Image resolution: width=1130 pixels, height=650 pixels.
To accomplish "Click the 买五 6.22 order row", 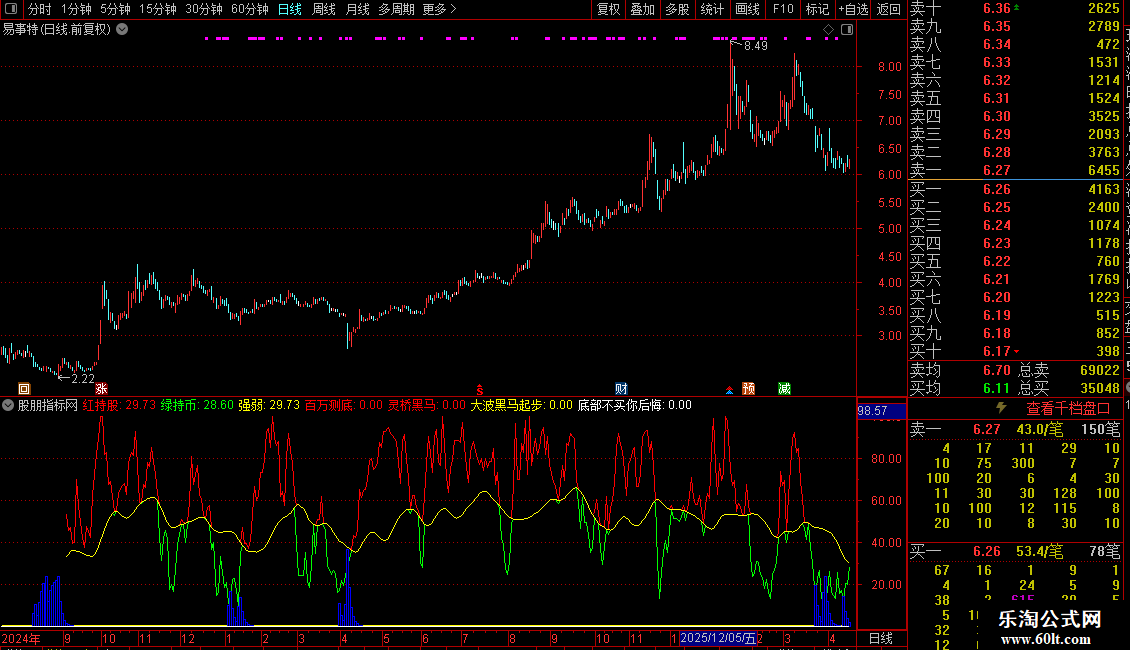I will (x=1015, y=261).
